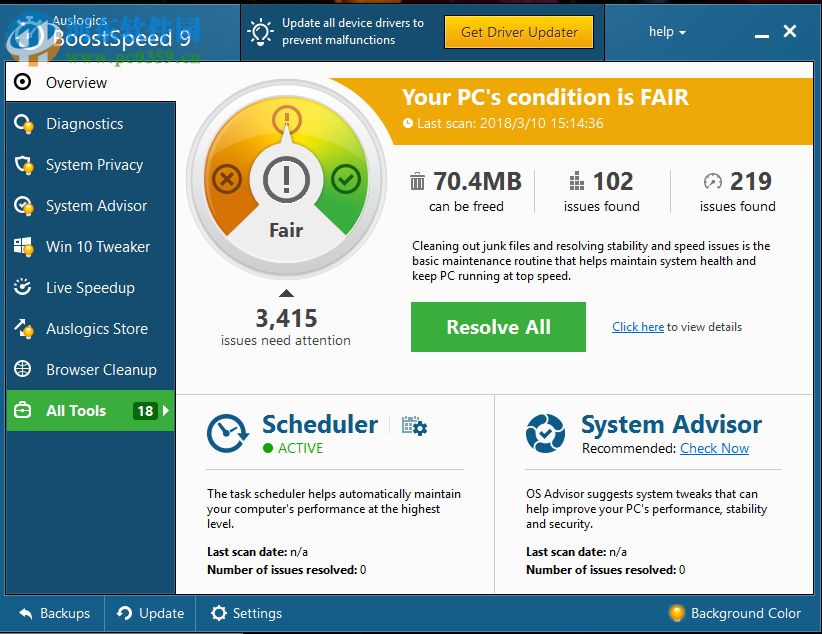
Task: Click the Scheduler clock icon
Action: coord(228,433)
